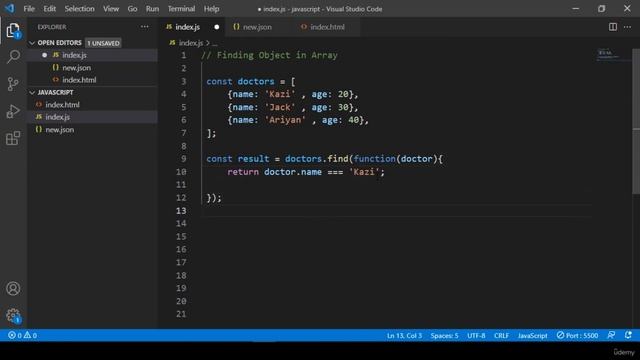Click the 1 UNSAVED badge
This screenshot has height=360, width=640.
(103, 43)
